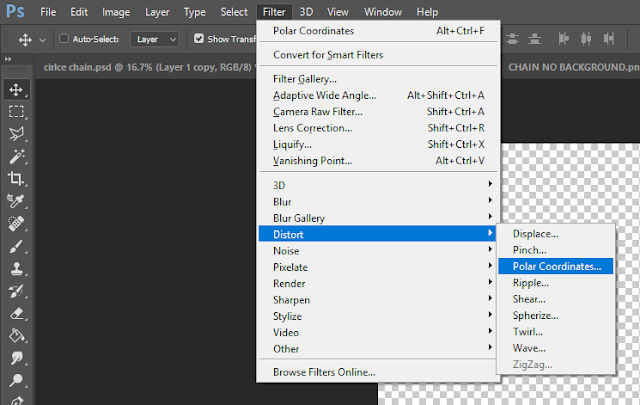
Task: Click the Move tool preset icon in options bar
Action: [25, 40]
